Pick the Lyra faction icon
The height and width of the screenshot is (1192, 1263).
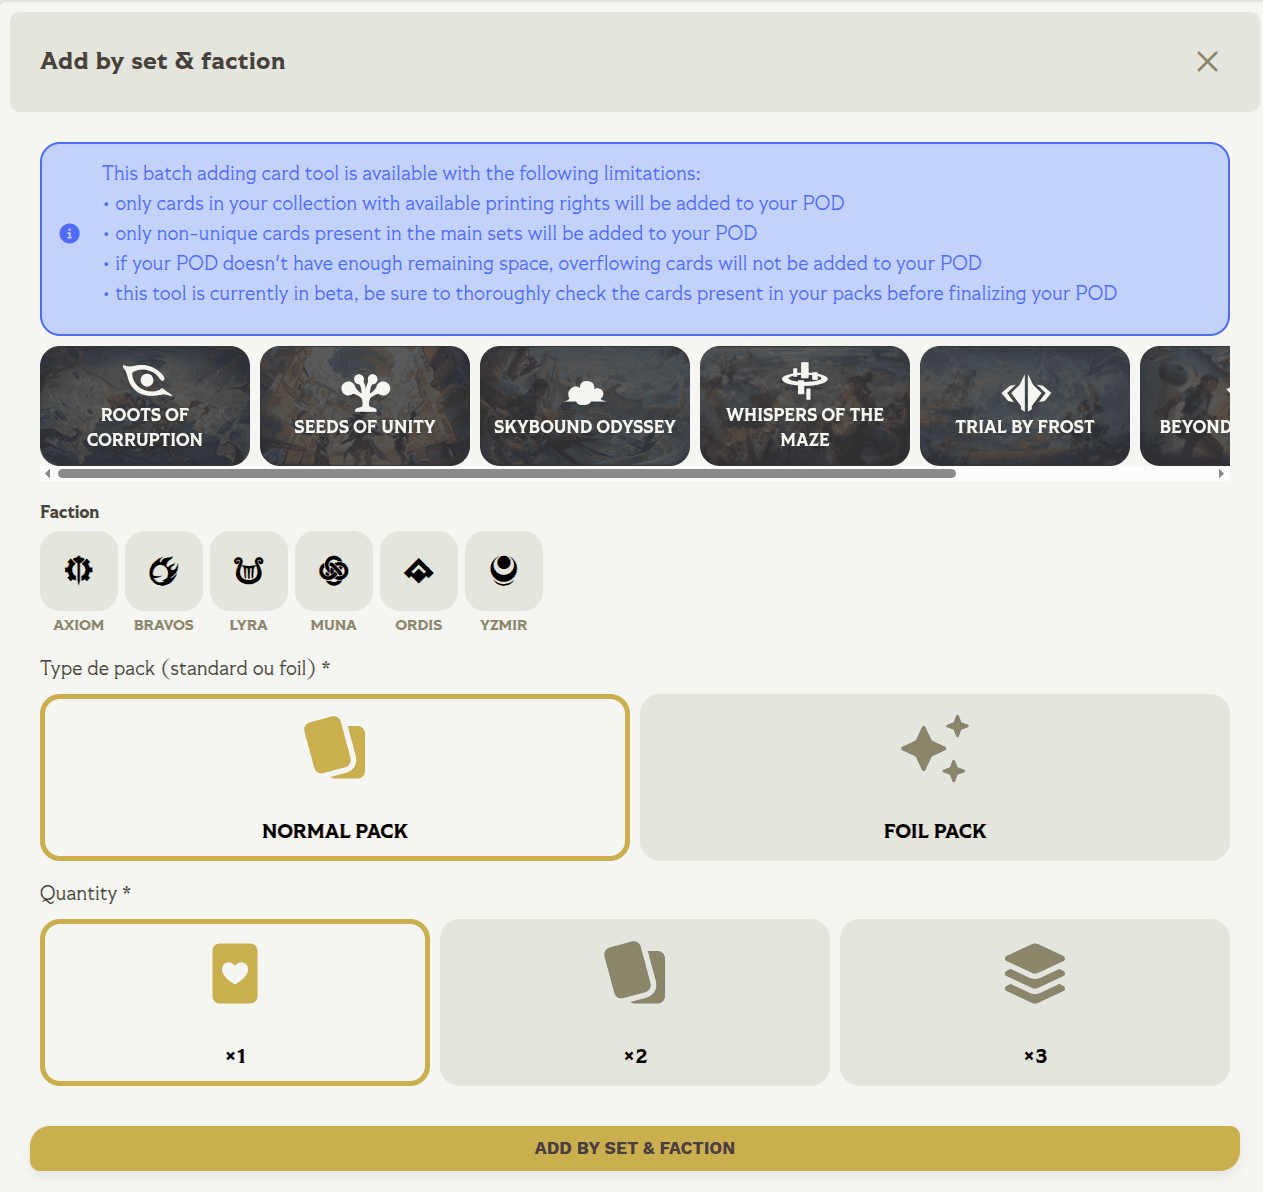pos(249,570)
